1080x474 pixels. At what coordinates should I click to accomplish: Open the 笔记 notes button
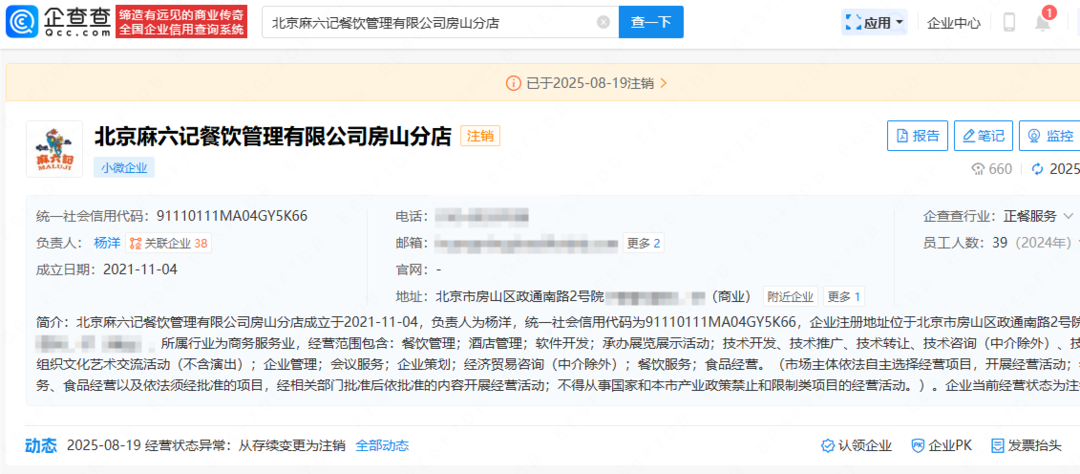pos(983,136)
